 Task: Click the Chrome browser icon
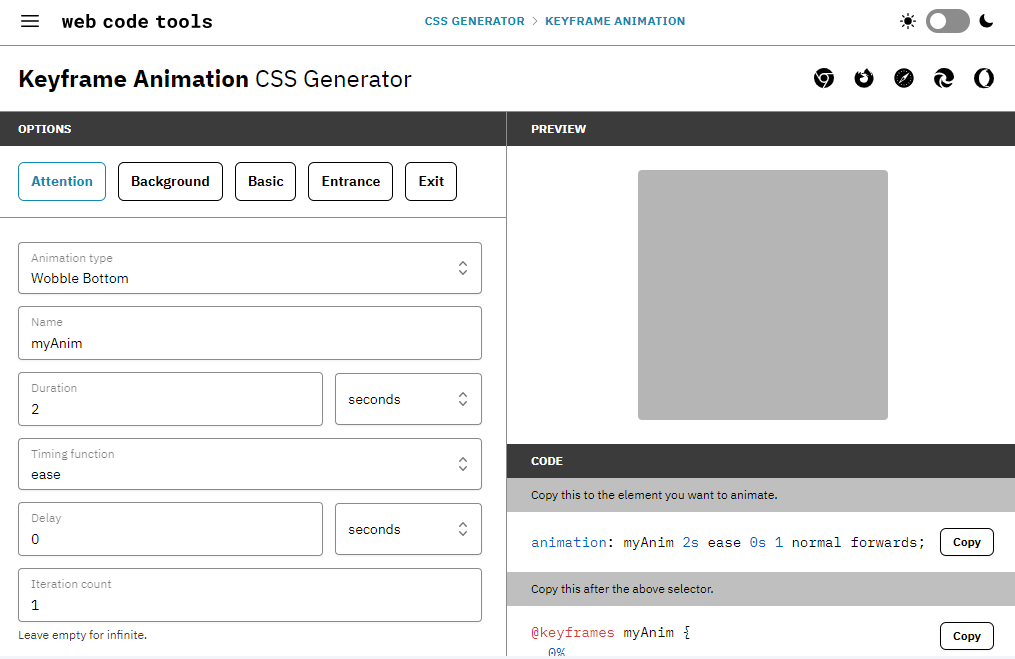click(824, 79)
